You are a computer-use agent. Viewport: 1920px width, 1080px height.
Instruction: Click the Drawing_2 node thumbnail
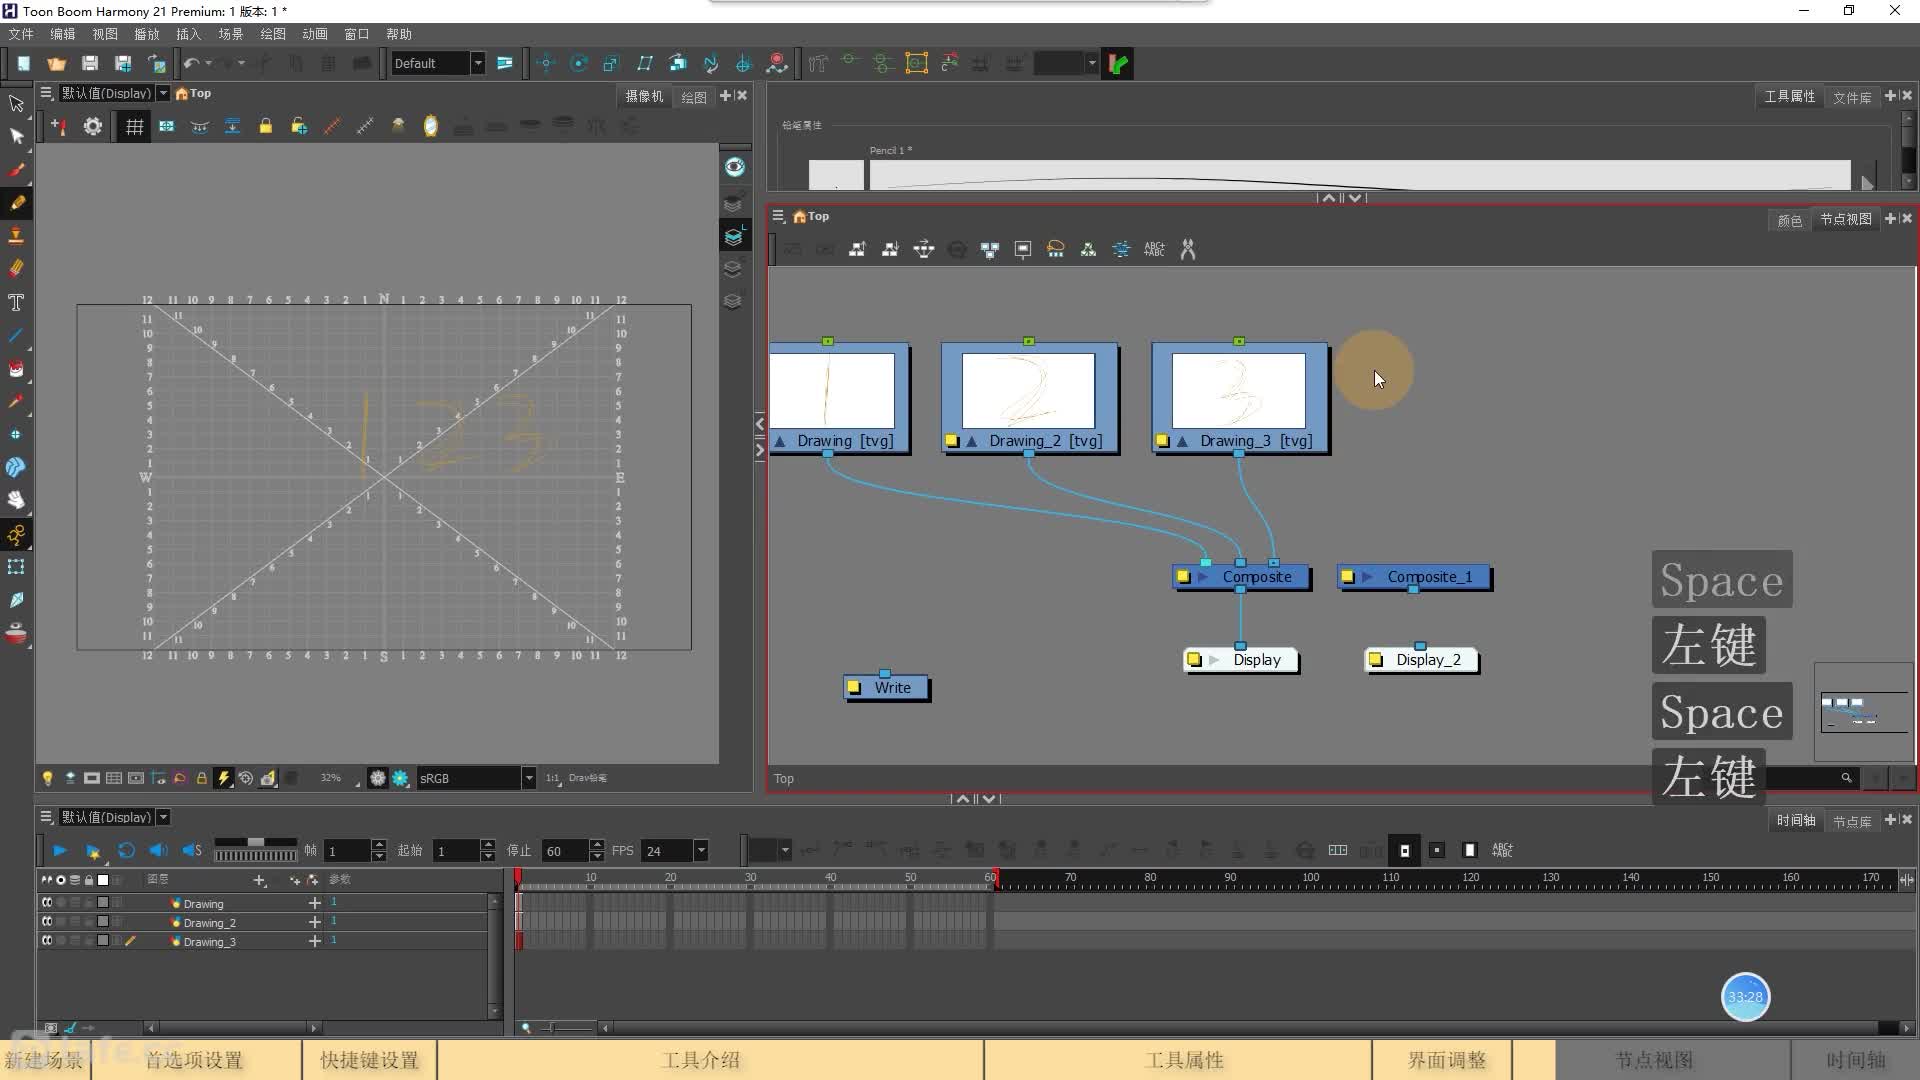click(x=1028, y=391)
